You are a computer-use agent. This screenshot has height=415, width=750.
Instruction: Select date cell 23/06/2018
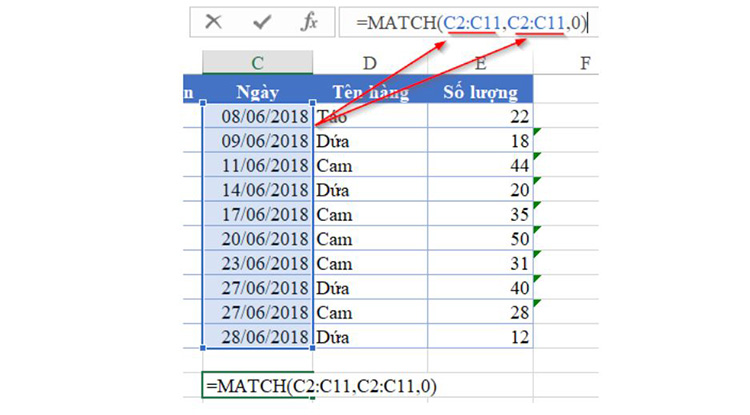pos(257,263)
